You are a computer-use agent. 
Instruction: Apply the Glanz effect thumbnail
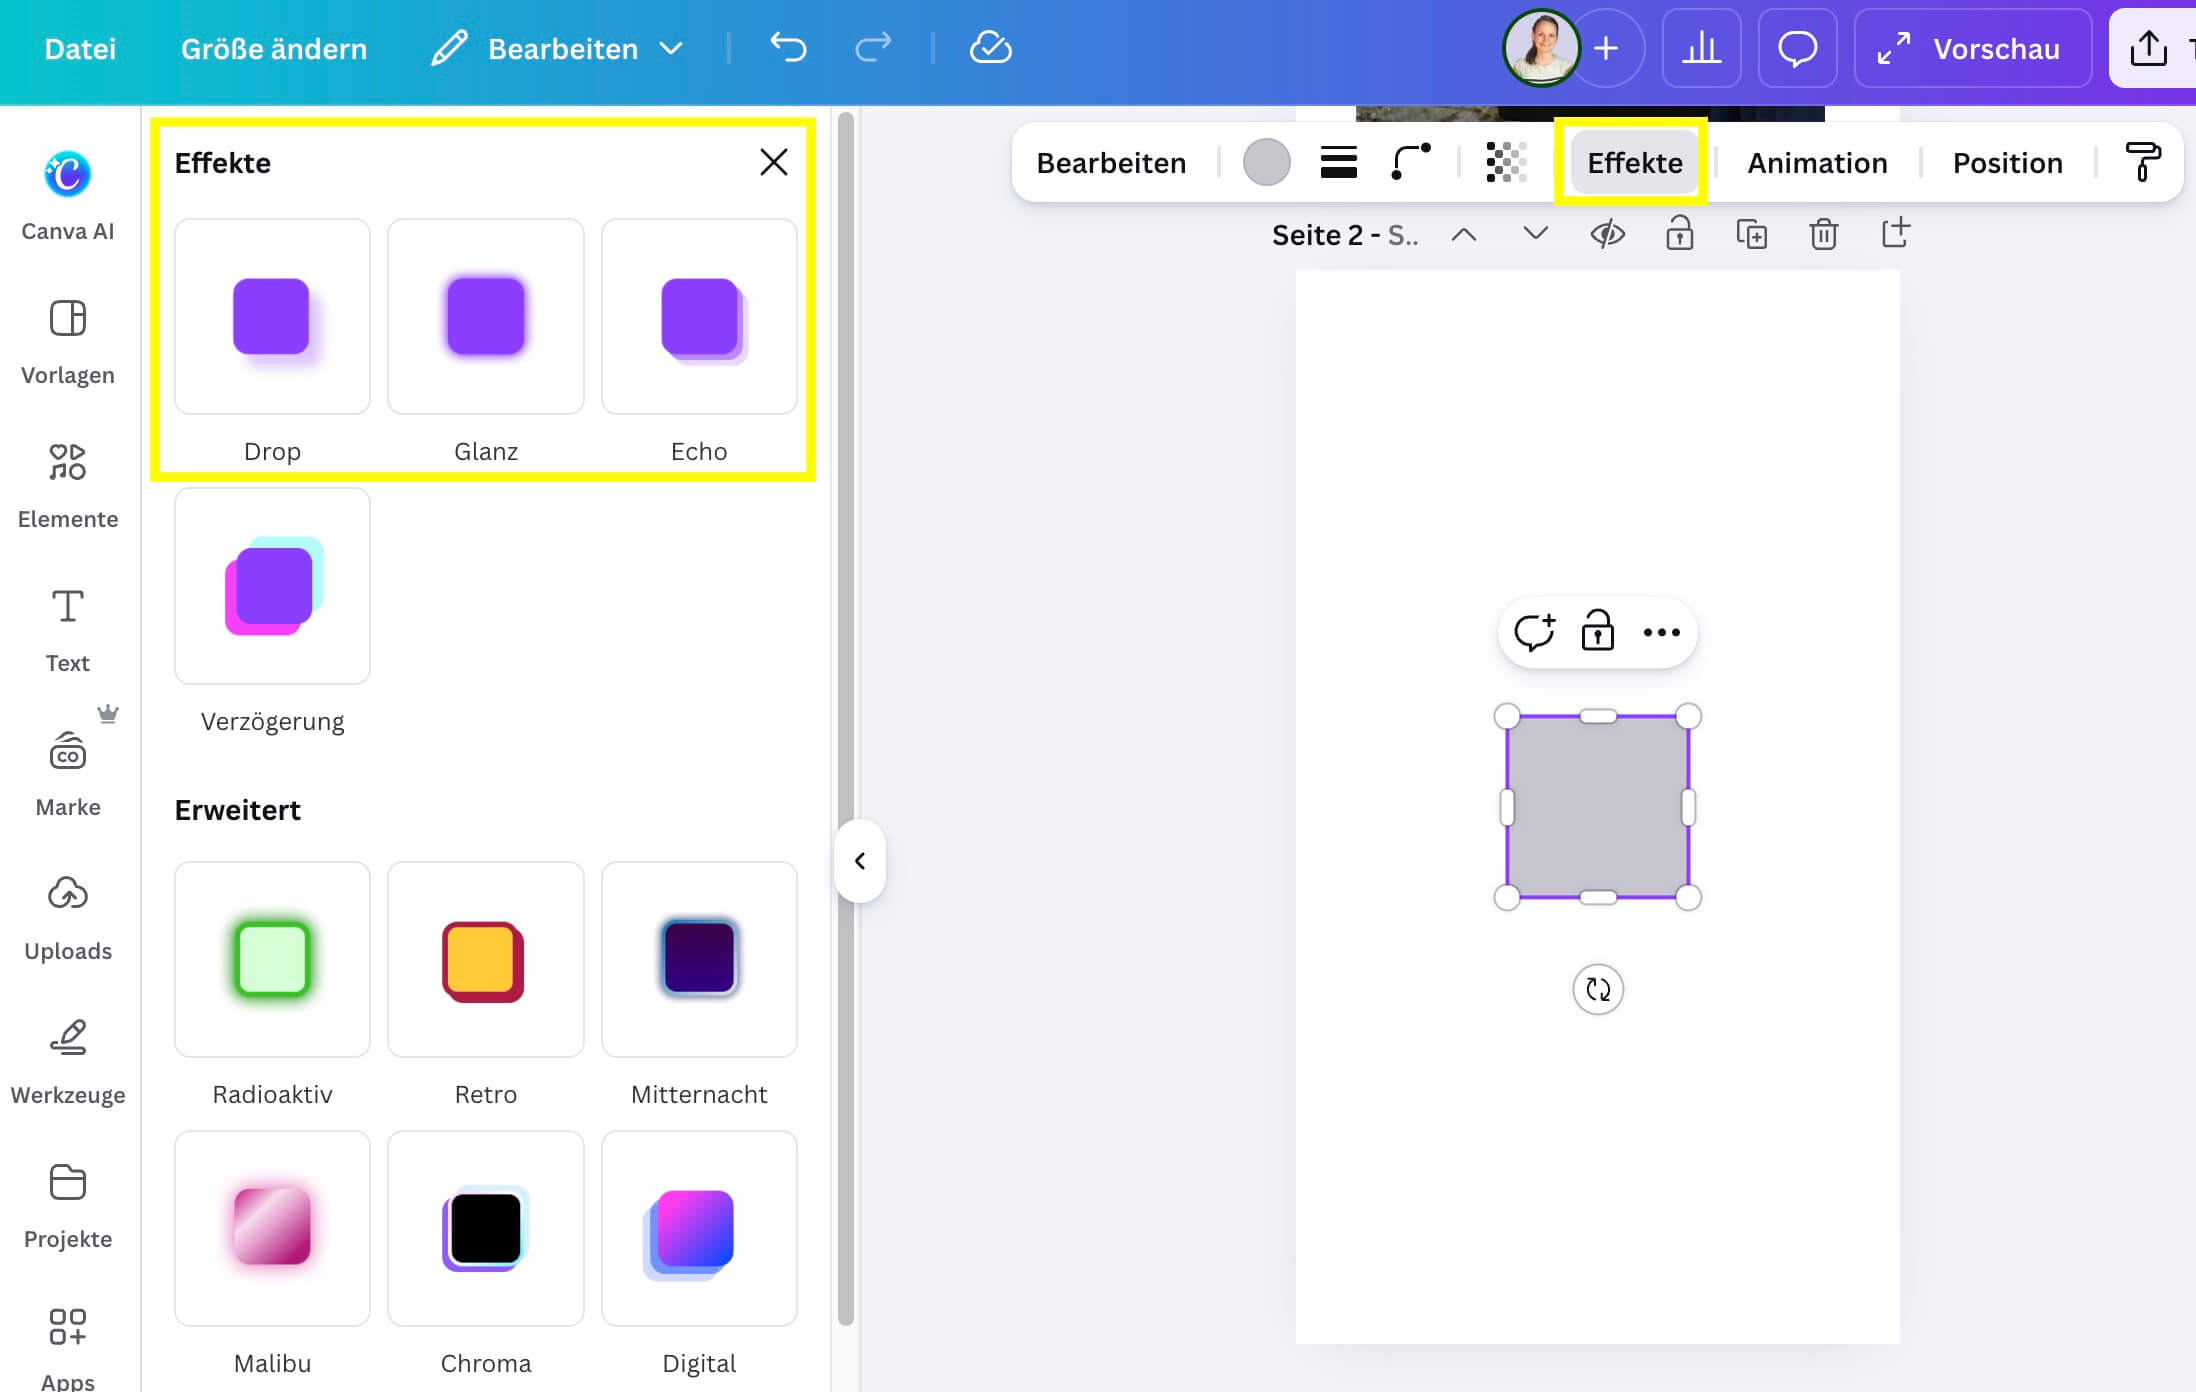[x=485, y=317]
